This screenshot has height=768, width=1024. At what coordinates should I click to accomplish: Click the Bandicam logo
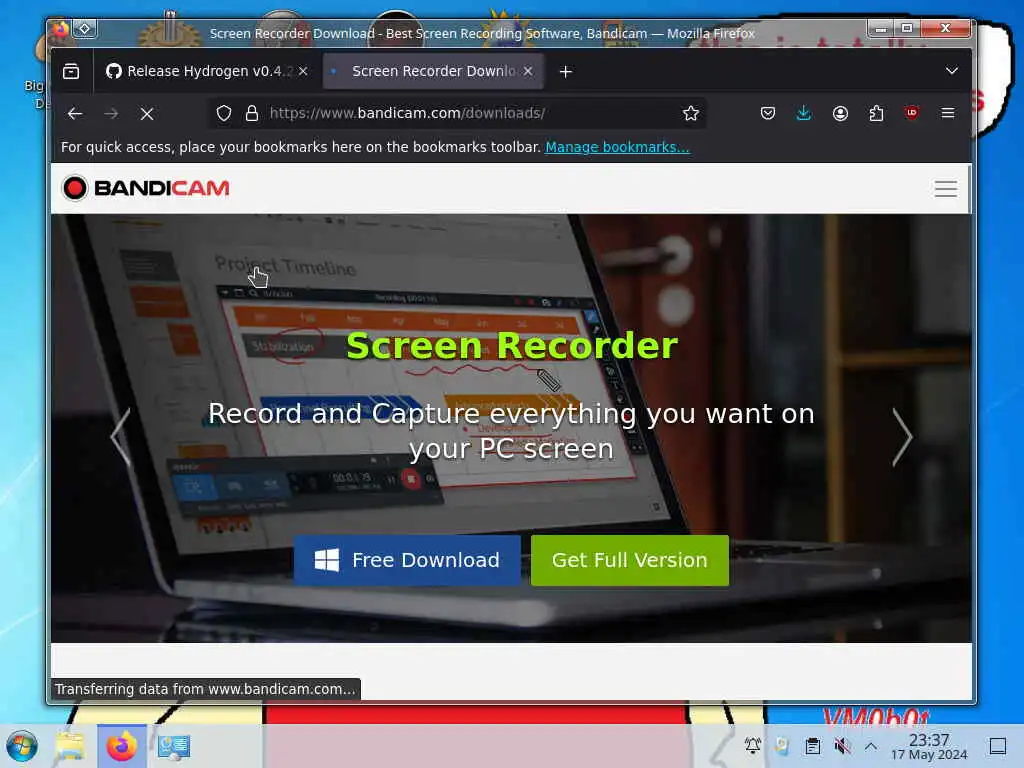[146, 188]
